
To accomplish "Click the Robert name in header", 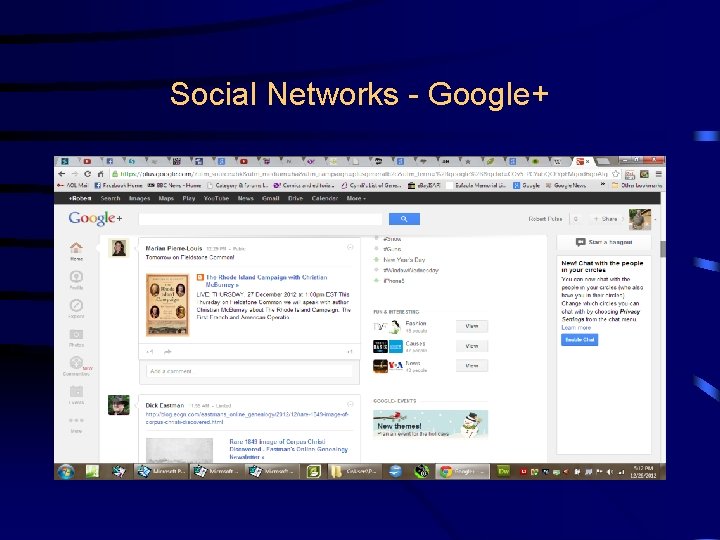I will coord(545,219).
